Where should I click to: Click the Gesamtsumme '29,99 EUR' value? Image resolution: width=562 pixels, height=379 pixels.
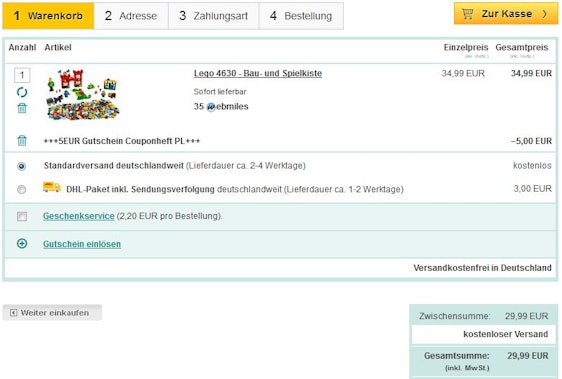(x=528, y=356)
